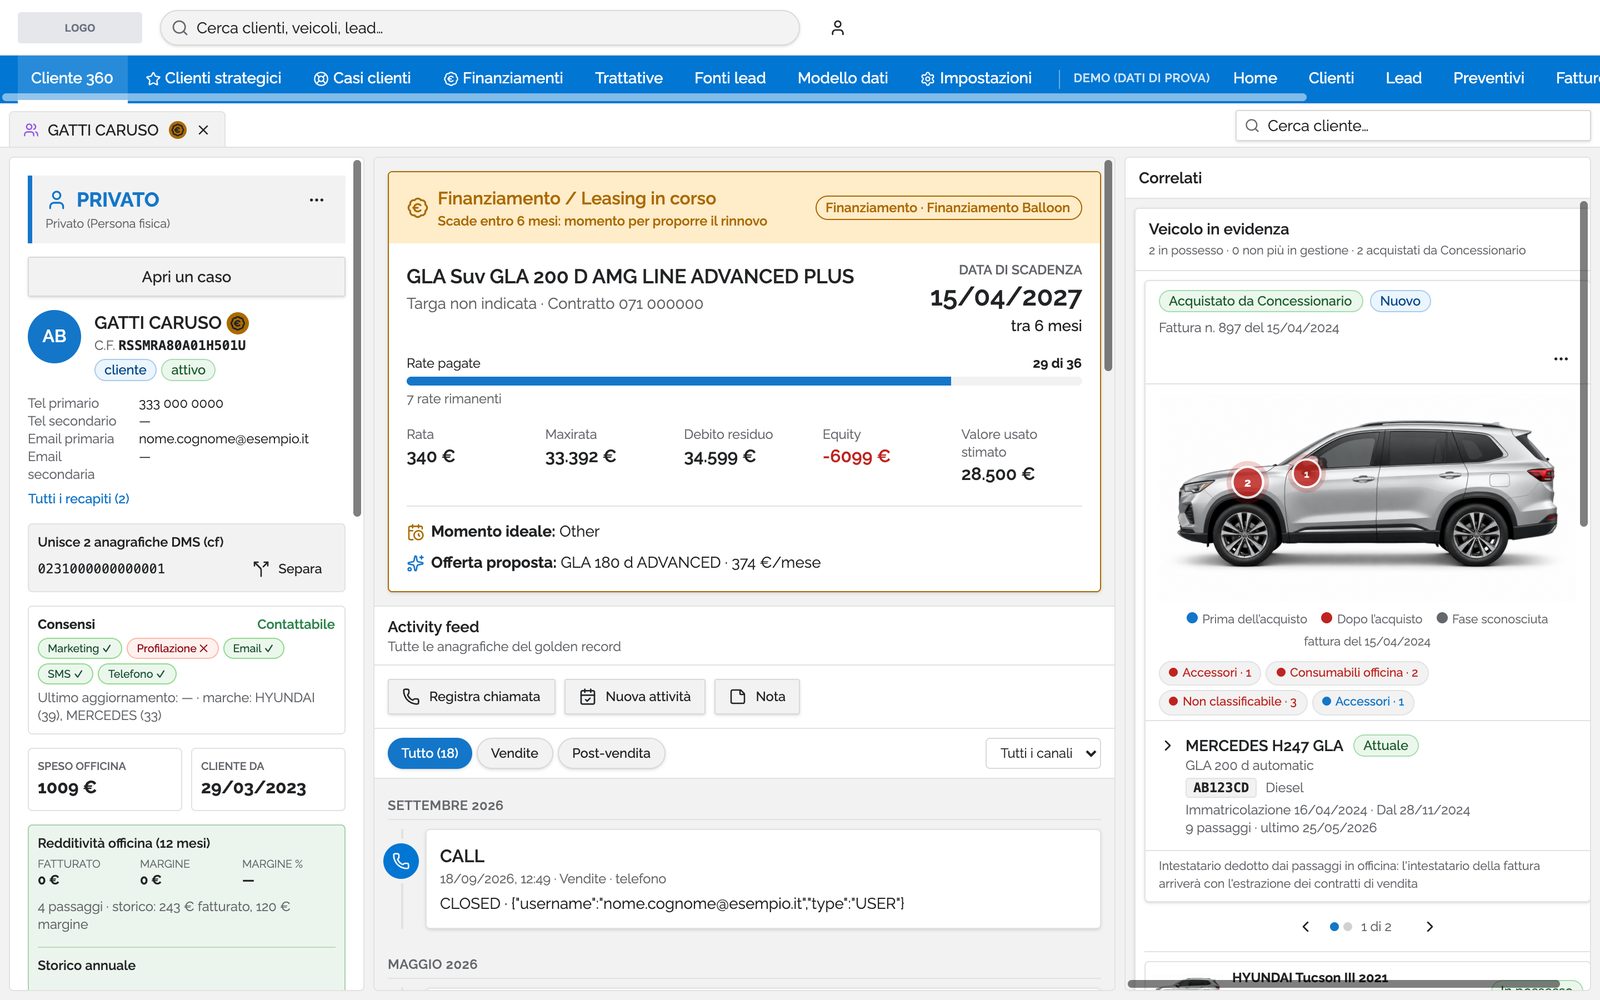Screen dimensions: 1600x1000
Task: Click the Nuova attività button
Action: coord(635,697)
